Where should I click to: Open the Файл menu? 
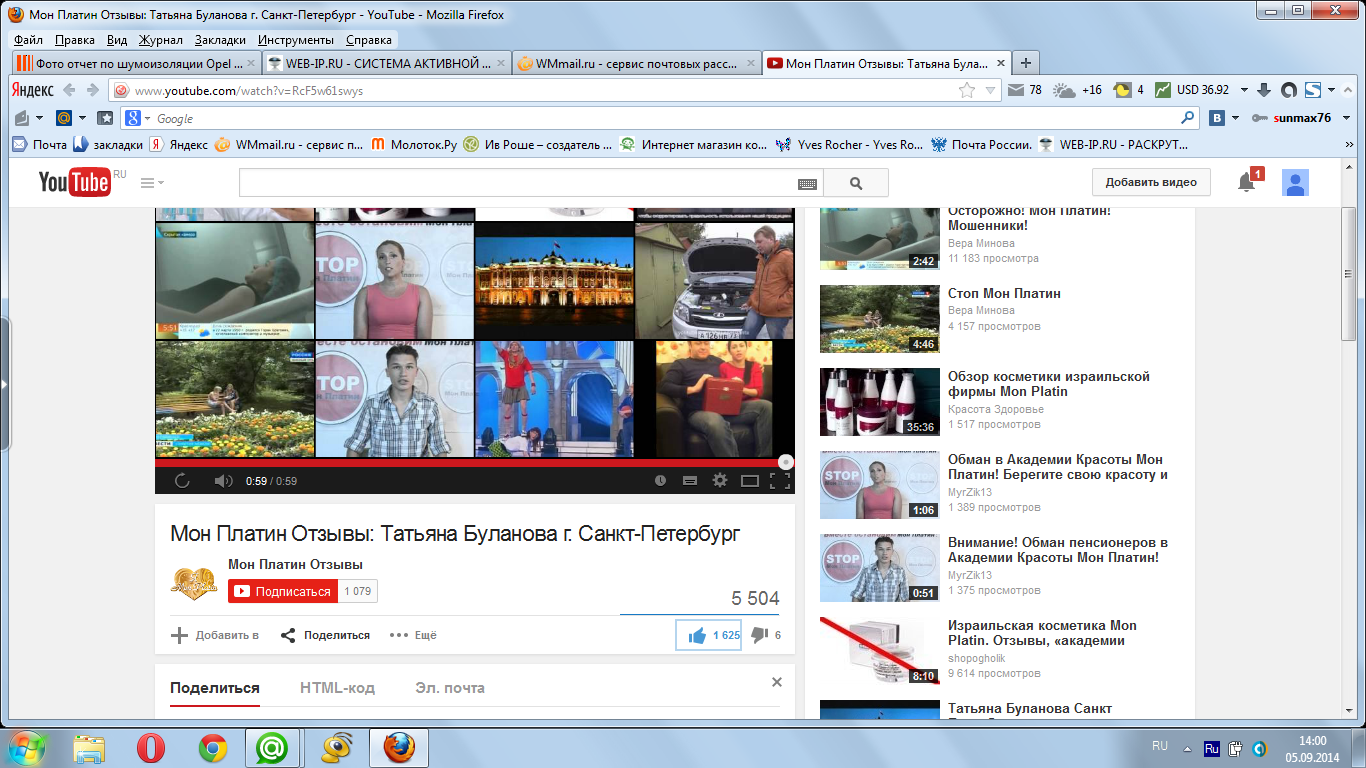(x=29, y=40)
